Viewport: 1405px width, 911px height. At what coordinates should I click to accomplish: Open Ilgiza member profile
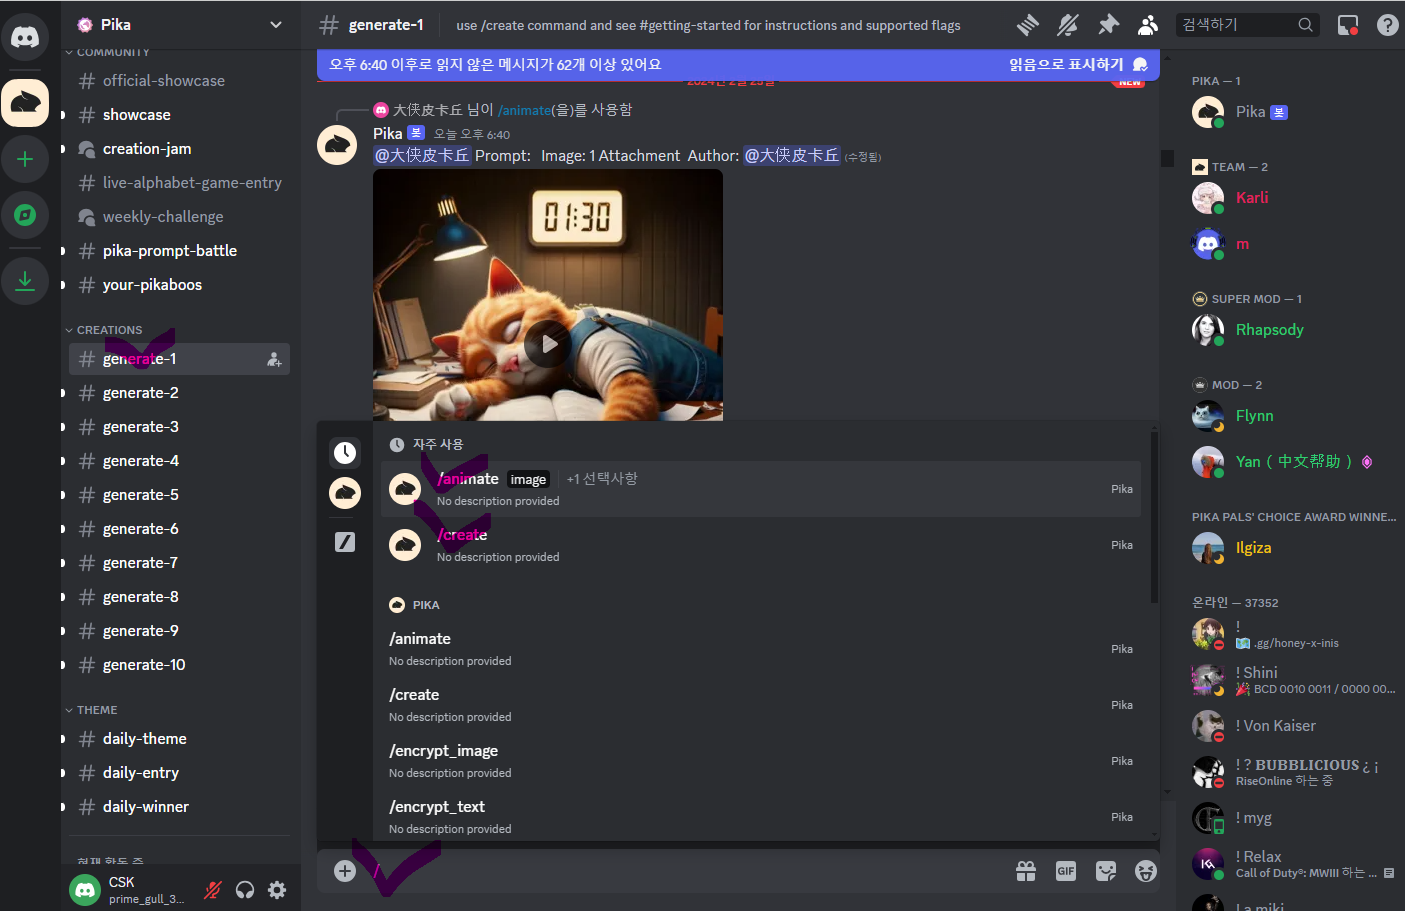1292,548
